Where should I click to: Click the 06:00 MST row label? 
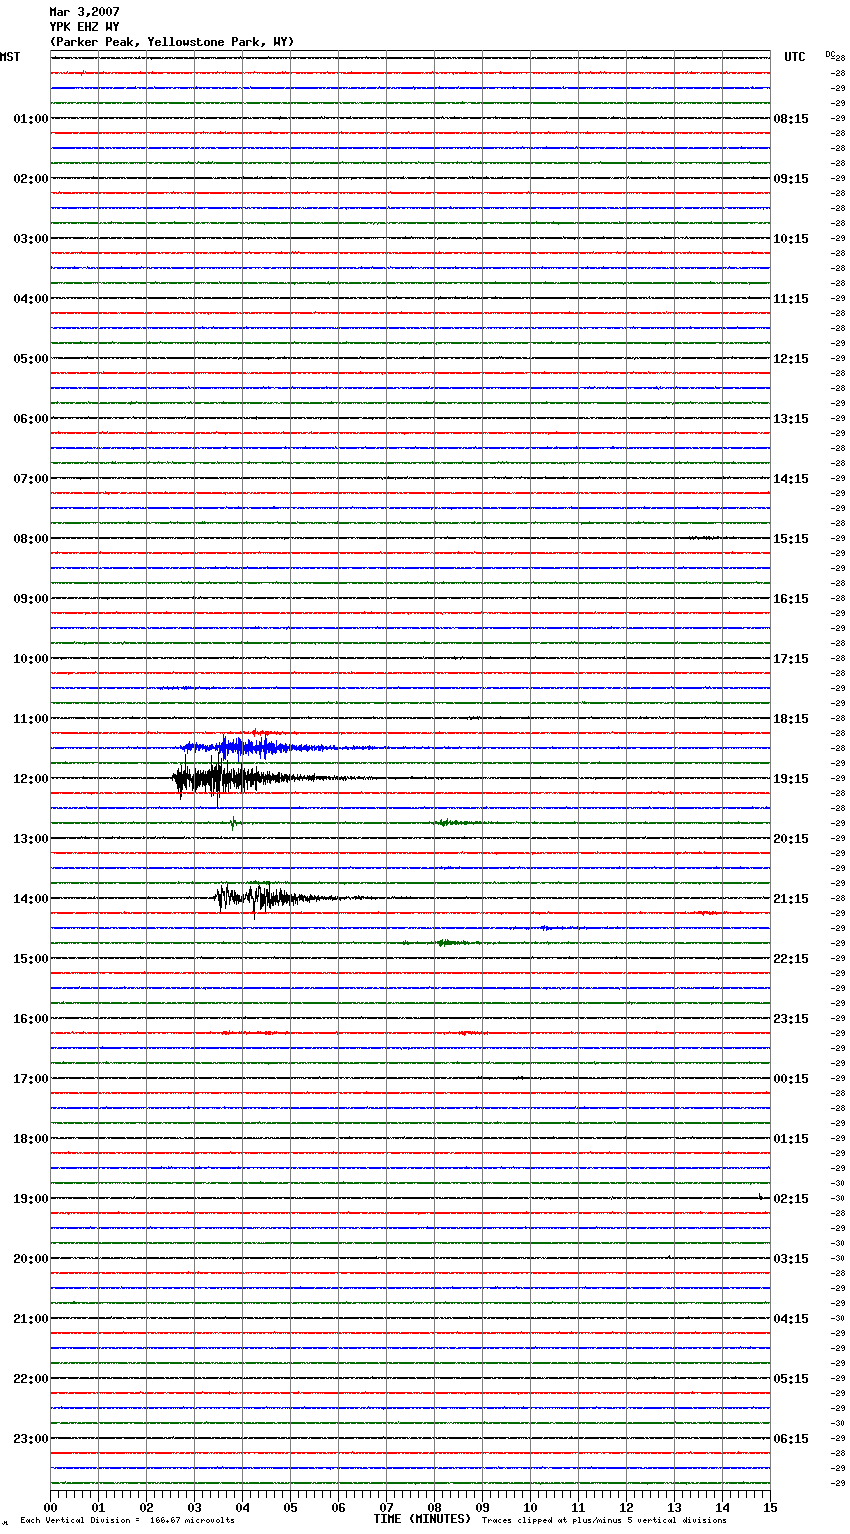30,419
